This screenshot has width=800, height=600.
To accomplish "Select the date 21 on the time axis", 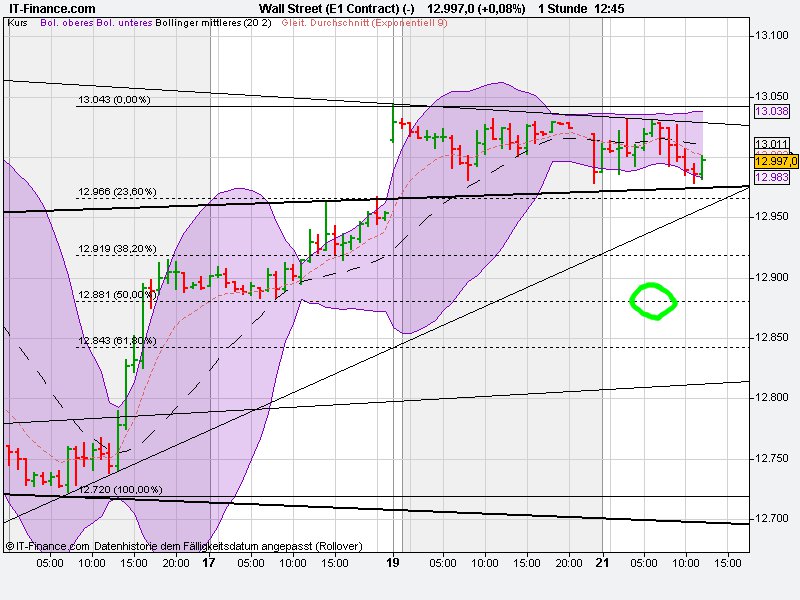I will (x=601, y=562).
